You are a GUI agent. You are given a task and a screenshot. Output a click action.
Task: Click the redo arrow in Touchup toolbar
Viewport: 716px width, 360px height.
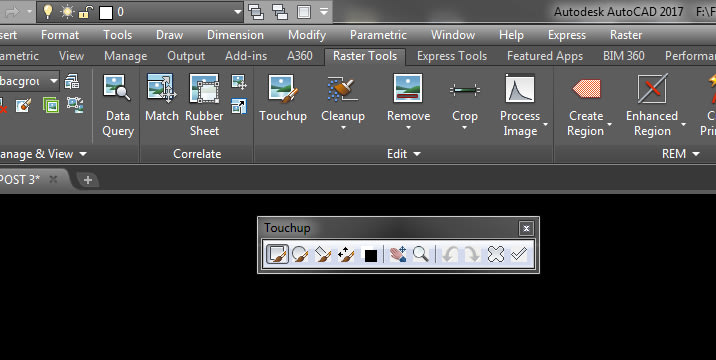pos(472,254)
